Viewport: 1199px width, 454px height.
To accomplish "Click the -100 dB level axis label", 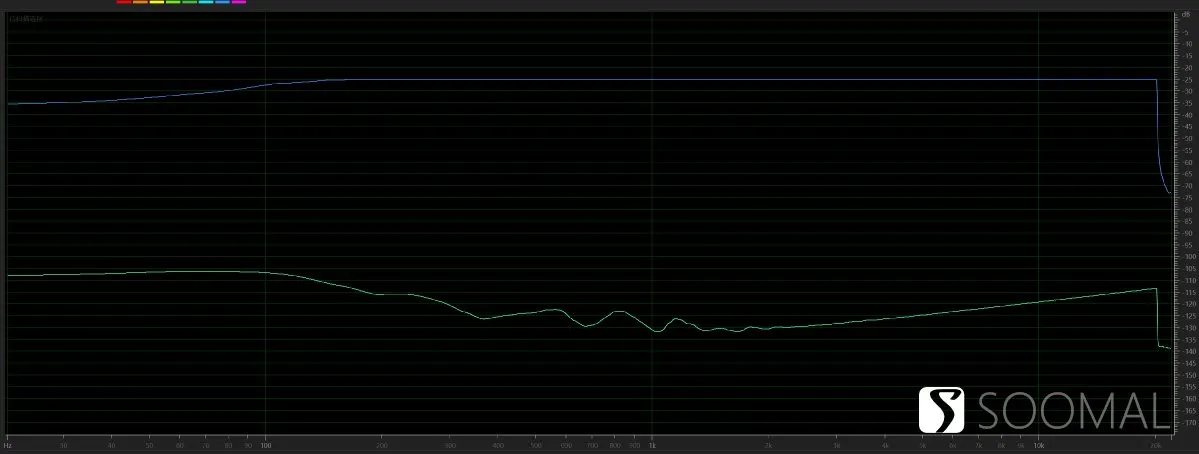I will pos(1187,257).
